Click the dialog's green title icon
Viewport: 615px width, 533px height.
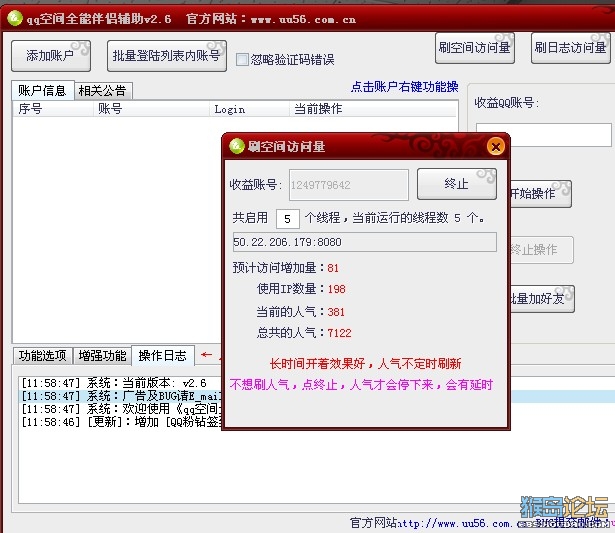coord(237,146)
